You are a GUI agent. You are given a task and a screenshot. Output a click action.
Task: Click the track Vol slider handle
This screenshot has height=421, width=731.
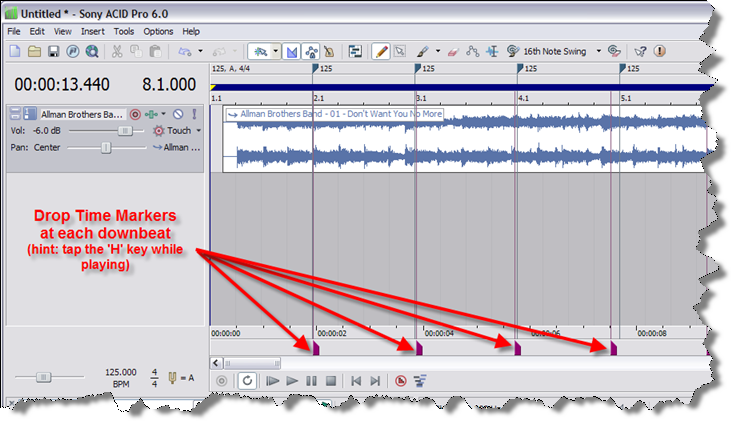(x=125, y=131)
